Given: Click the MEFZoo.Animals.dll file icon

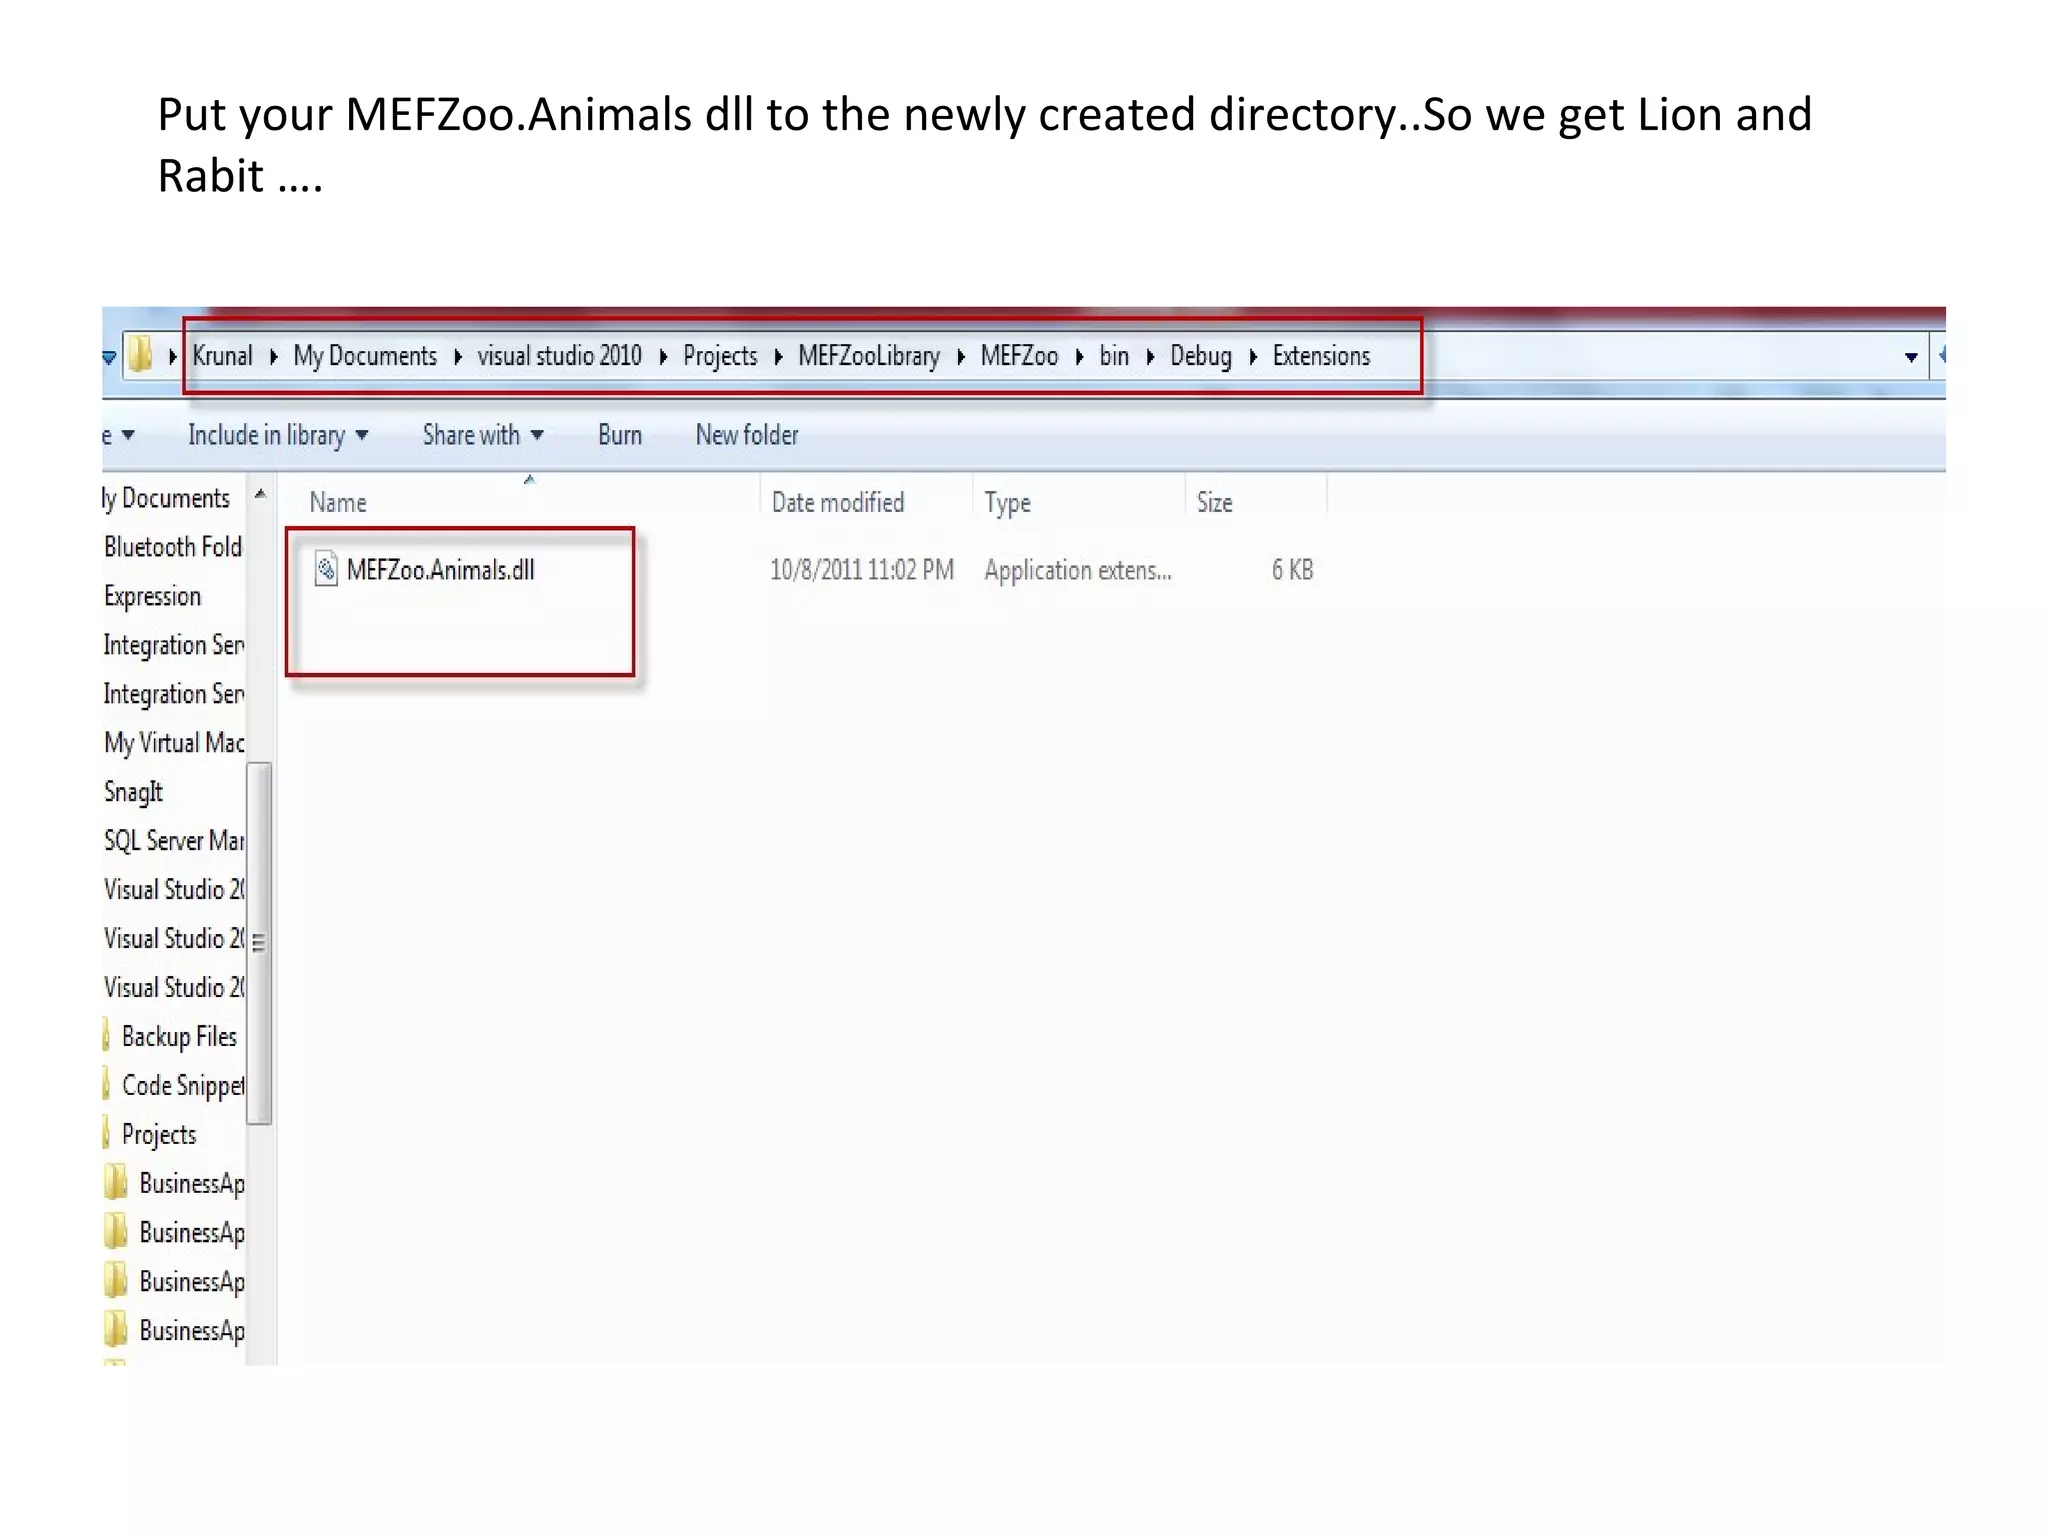Looking at the screenshot, I should pyautogui.click(x=326, y=569).
